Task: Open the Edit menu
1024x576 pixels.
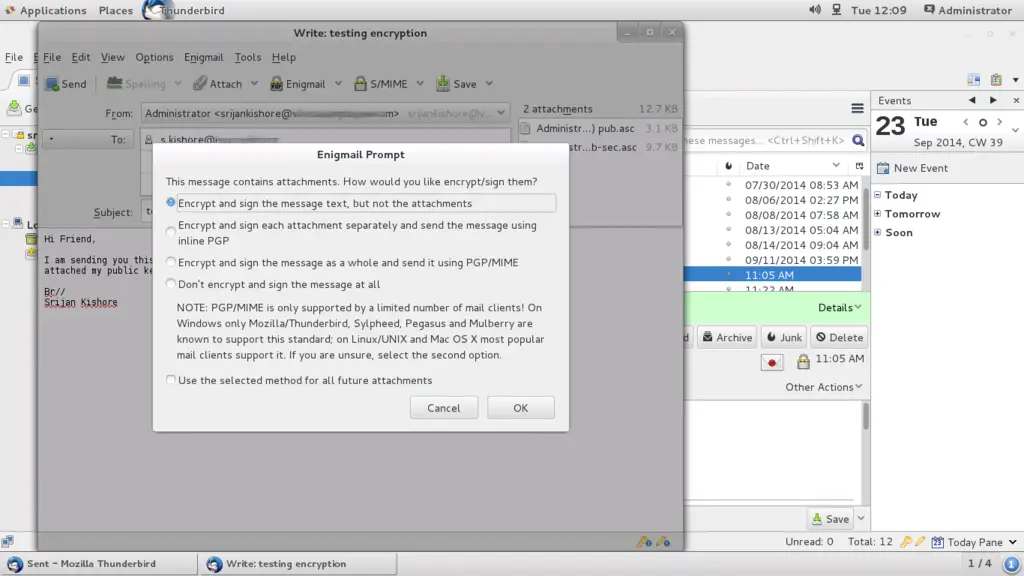Action: click(81, 57)
